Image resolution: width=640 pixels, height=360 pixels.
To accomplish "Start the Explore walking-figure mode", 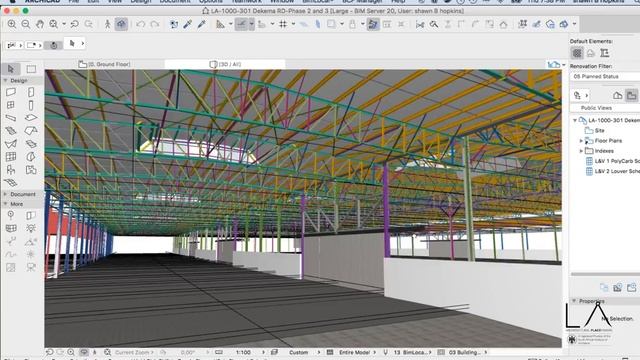I will (x=107, y=24).
